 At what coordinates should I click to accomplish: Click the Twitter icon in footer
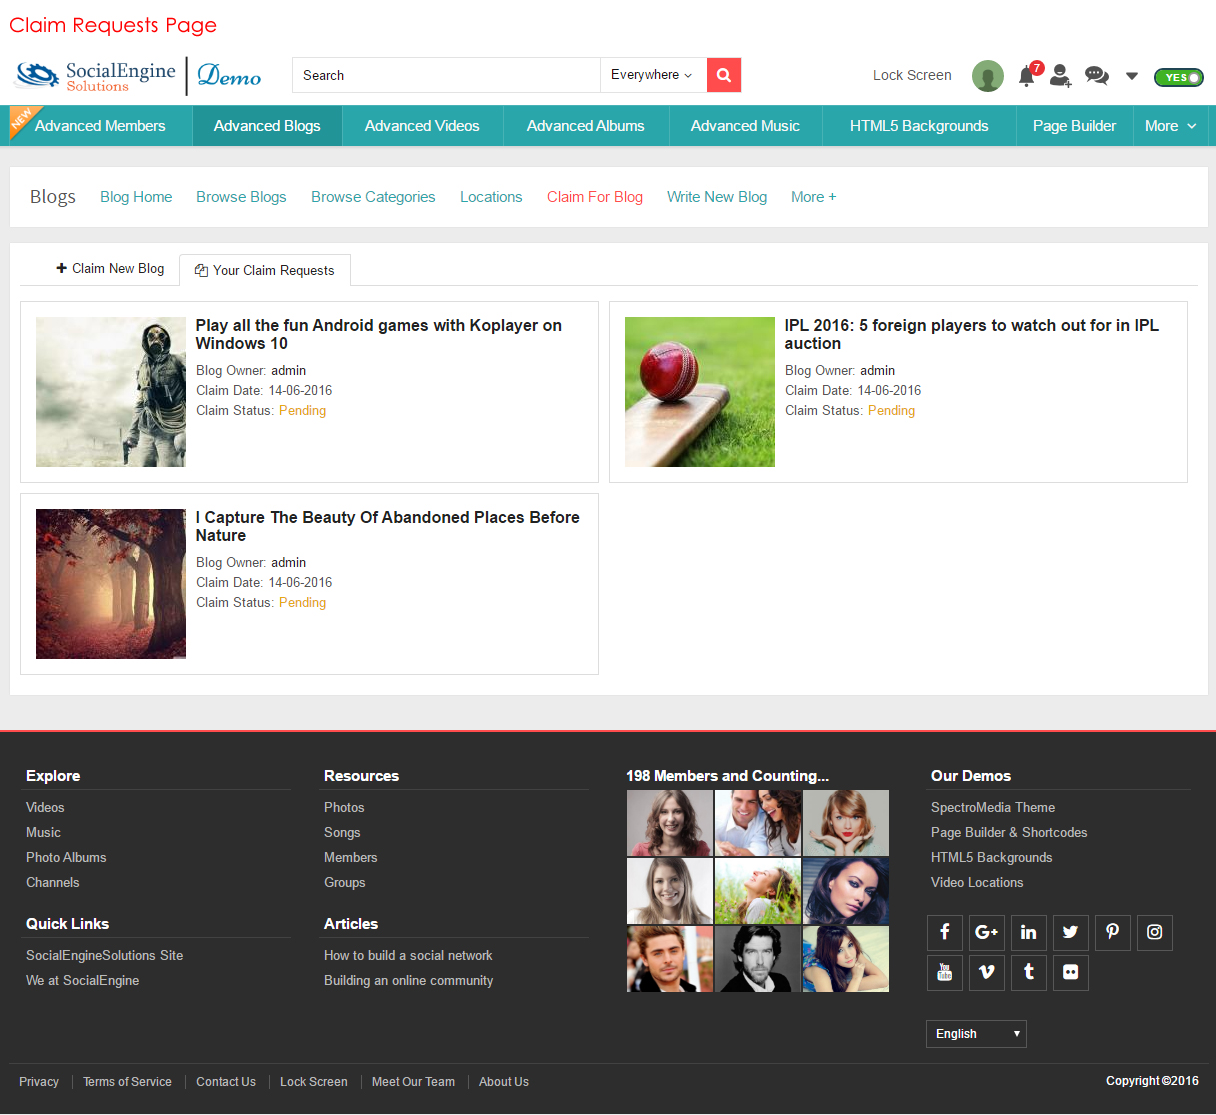[1070, 932]
